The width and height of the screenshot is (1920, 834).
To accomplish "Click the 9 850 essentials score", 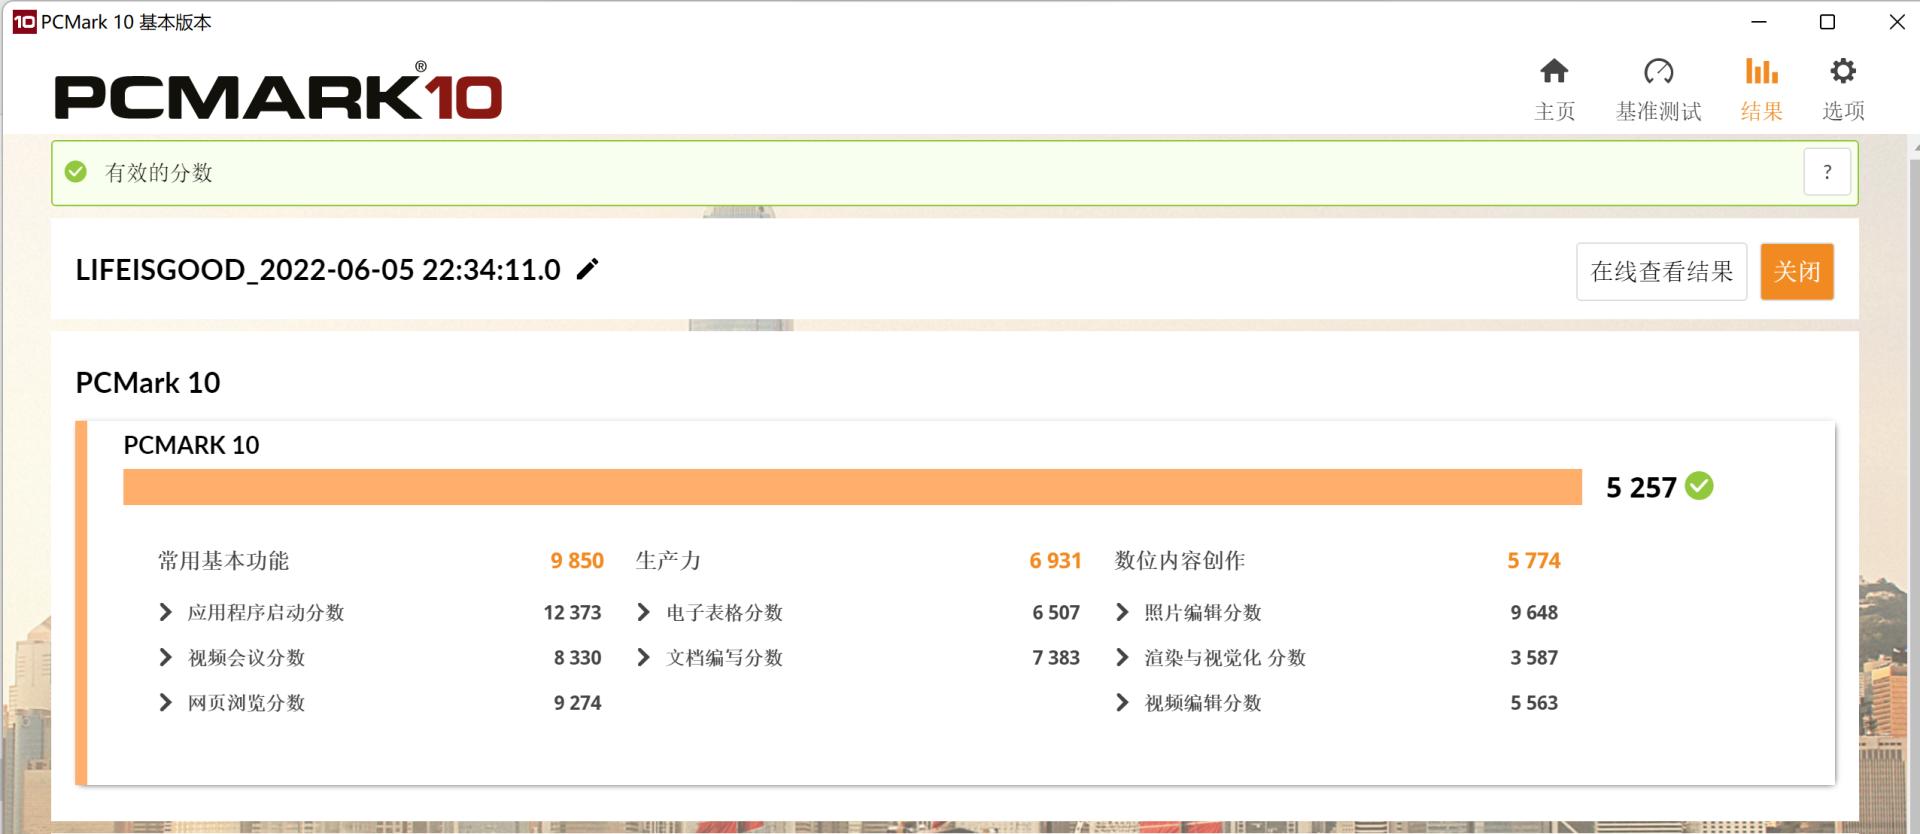I will (x=577, y=561).
